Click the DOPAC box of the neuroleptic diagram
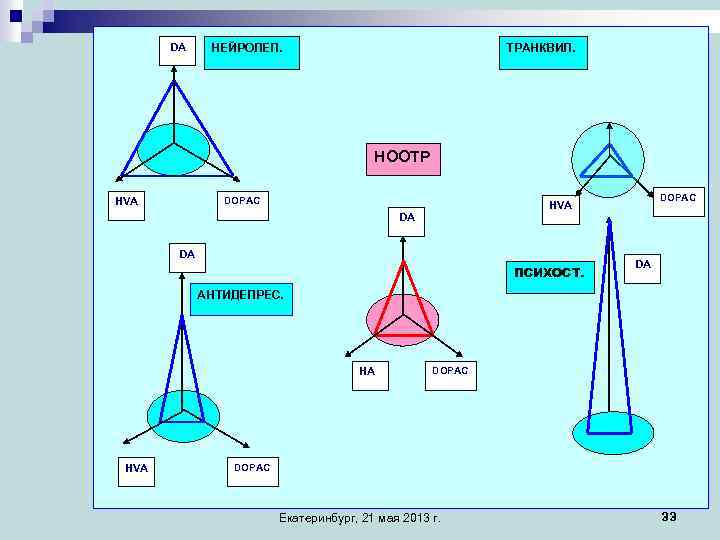 coord(242,206)
